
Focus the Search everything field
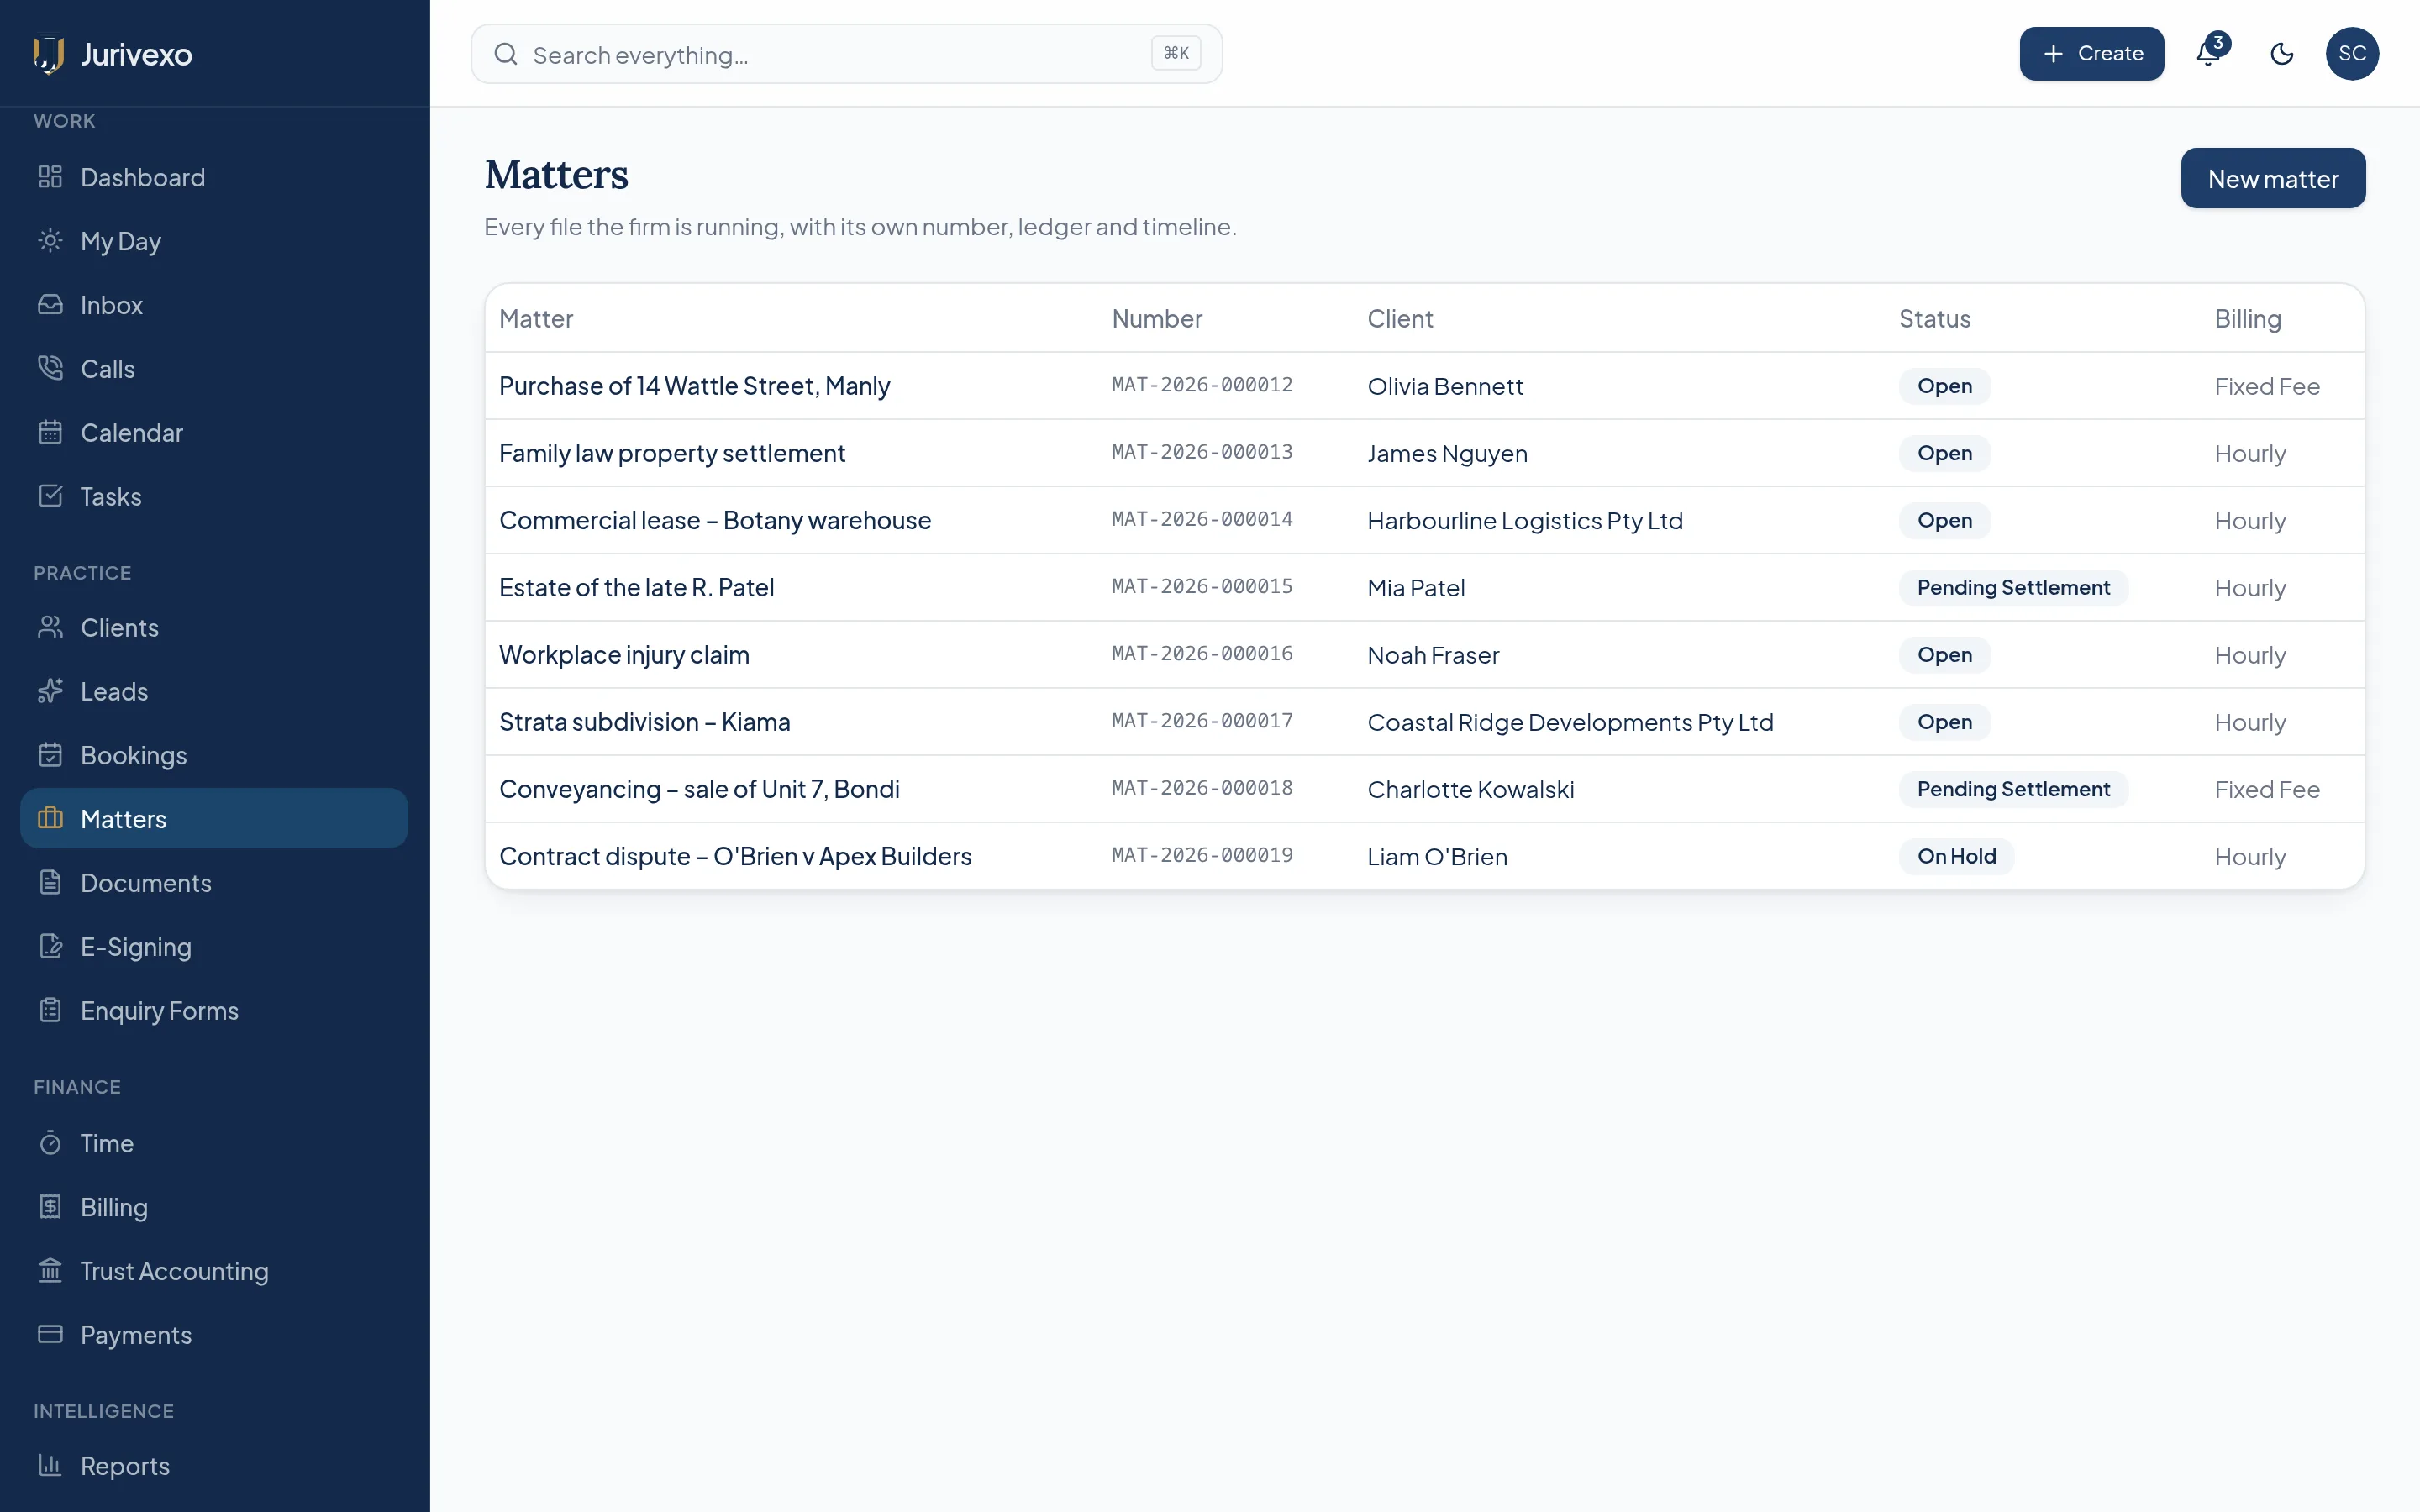pos(846,54)
